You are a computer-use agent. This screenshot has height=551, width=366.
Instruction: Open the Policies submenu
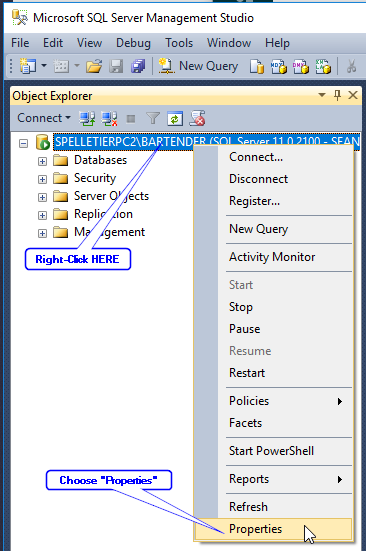pos(273,401)
